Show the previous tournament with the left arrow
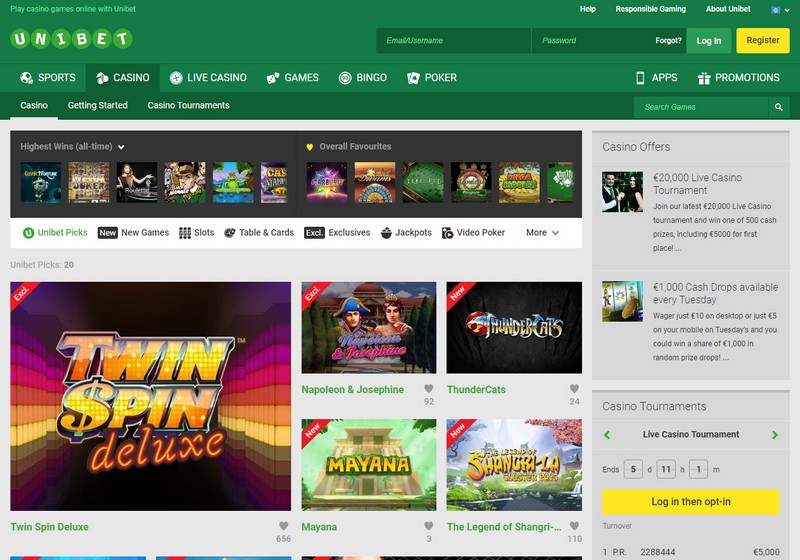The image size is (800, 560). point(607,435)
